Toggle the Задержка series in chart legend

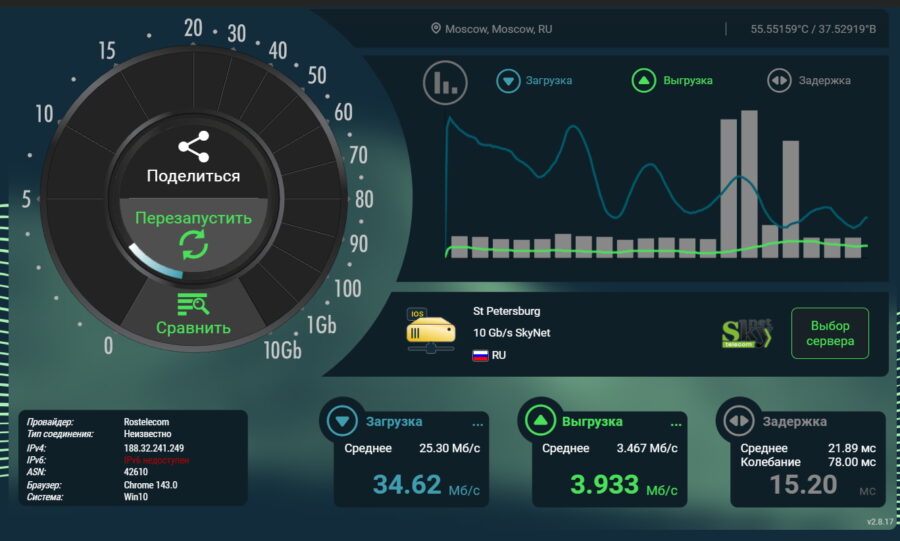[780, 81]
